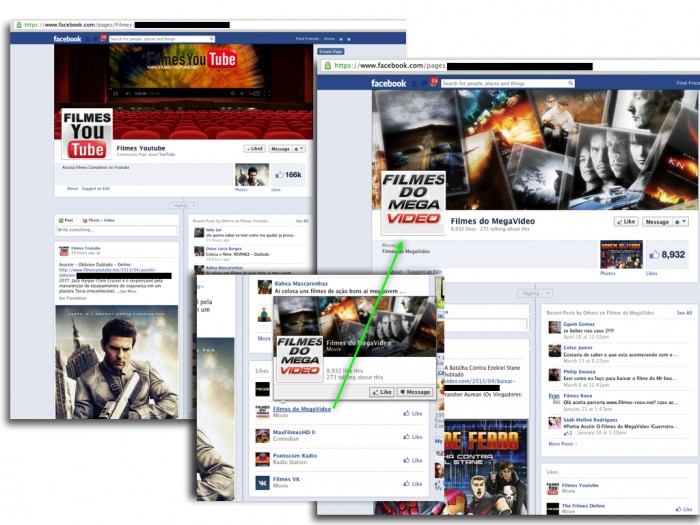Click The Filmes Online icon in Likes box
This screenshot has width=700, height=525.
click(553, 508)
